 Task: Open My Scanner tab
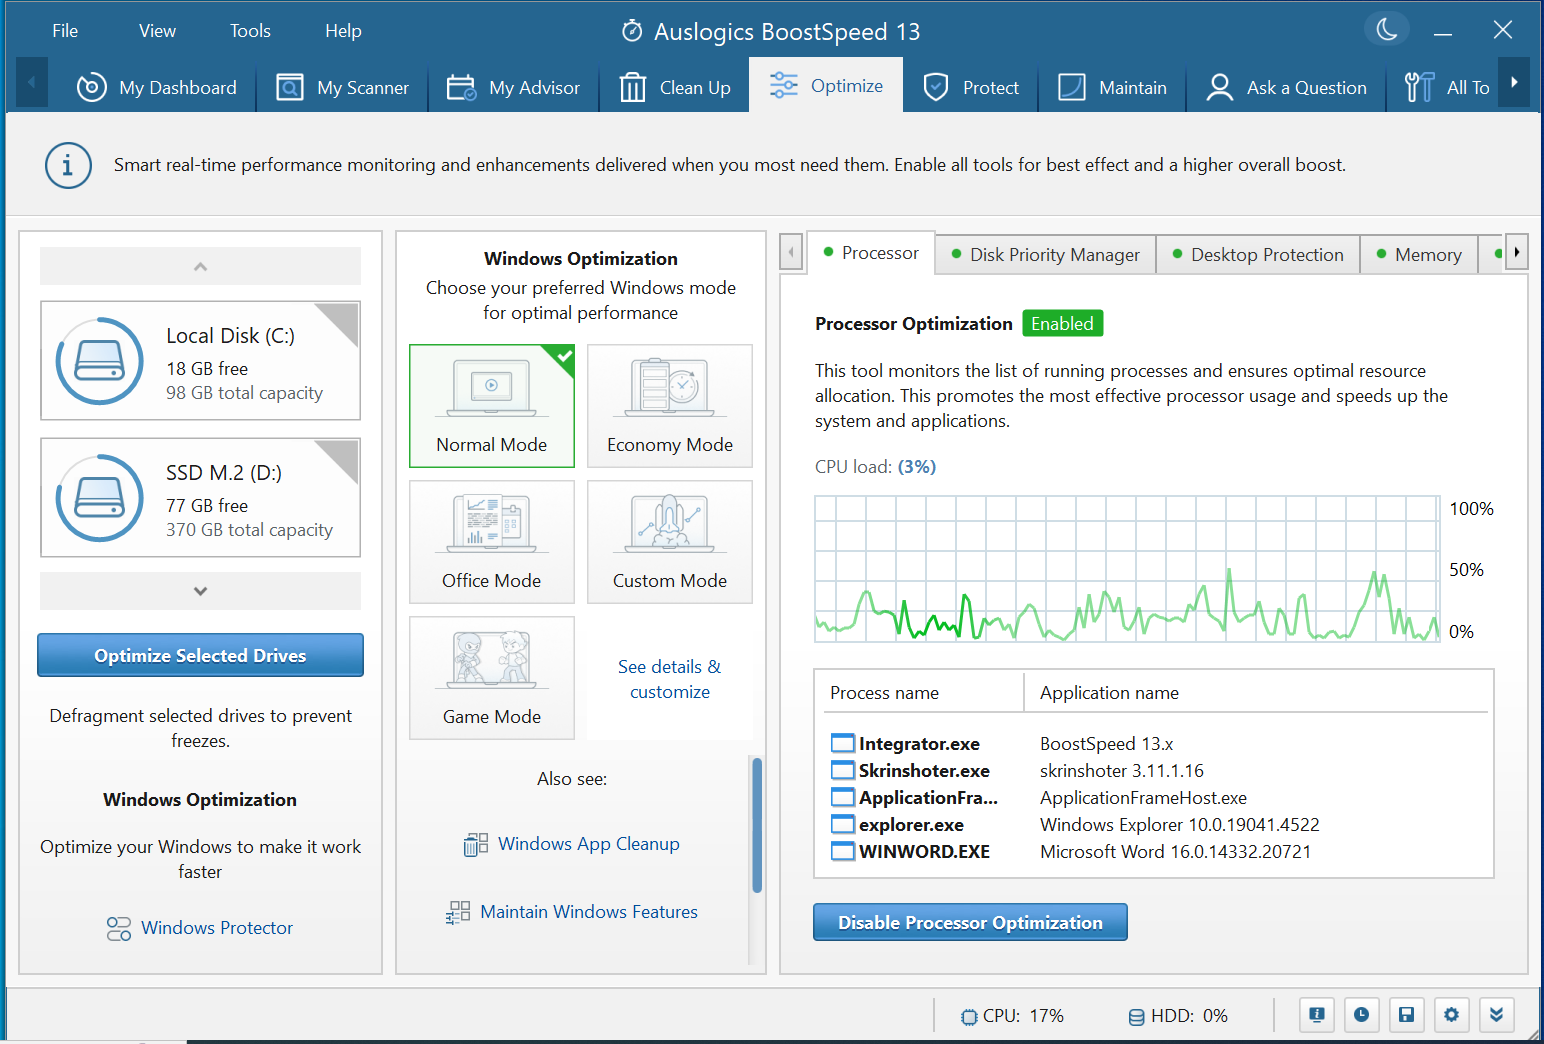[x=343, y=88]
